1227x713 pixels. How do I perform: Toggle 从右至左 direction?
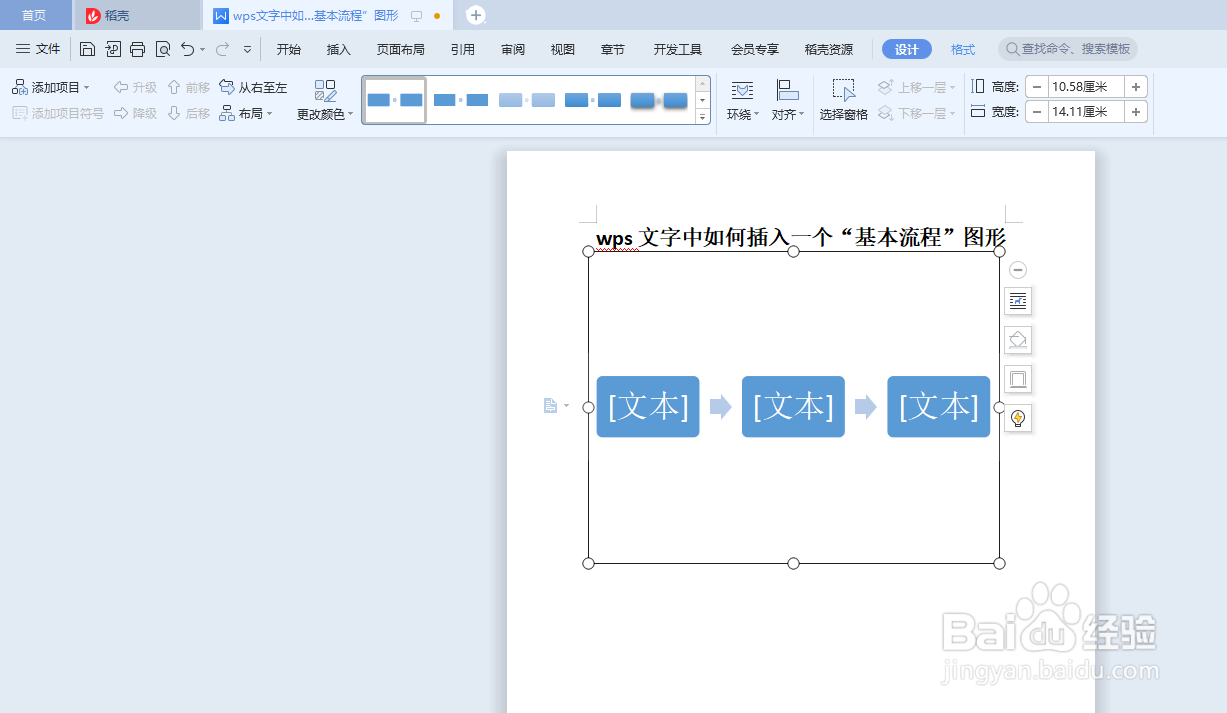point(253,88)
